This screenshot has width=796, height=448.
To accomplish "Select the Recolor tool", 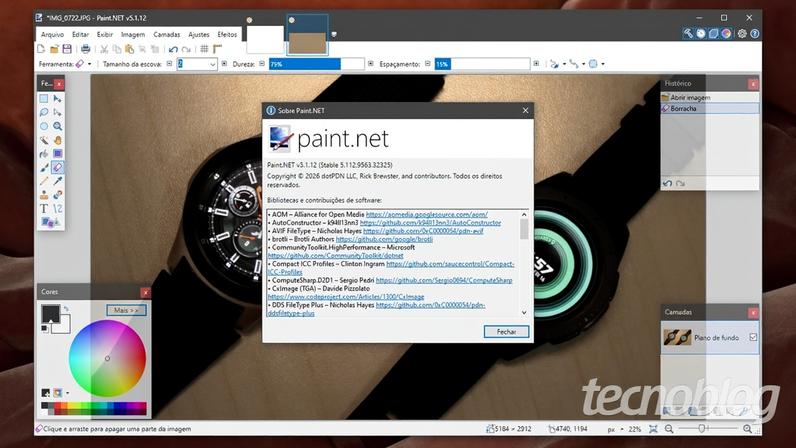I will (x=58, y=195).
